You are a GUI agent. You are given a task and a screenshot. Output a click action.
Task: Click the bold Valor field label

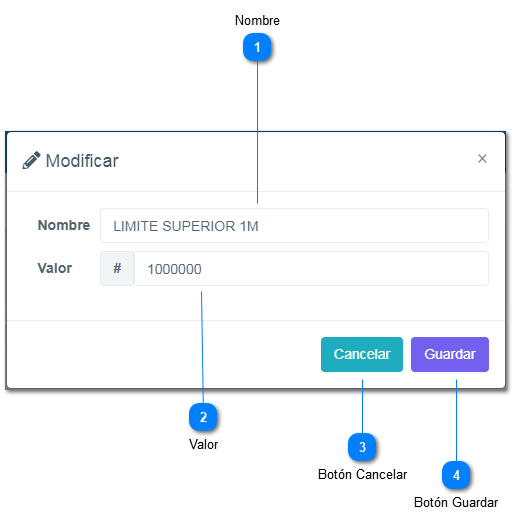click(55, 268)
